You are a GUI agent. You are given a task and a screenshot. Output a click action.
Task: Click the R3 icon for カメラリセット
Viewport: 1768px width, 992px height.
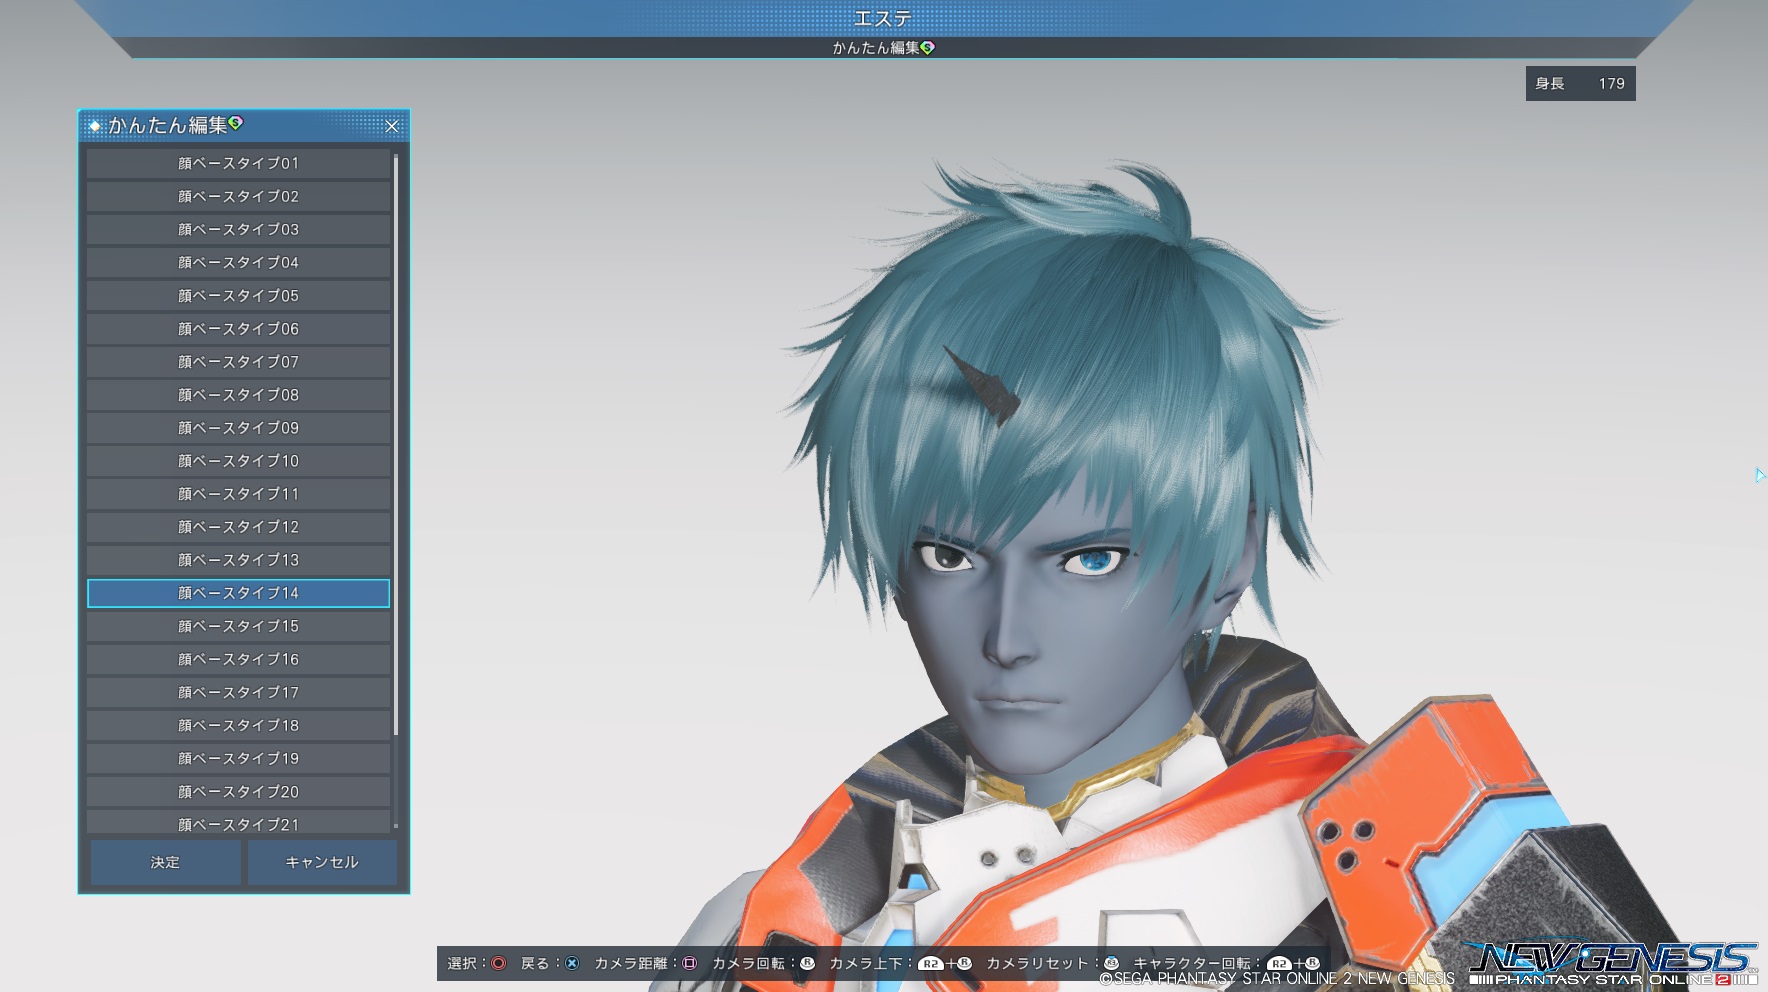[1111, 963]
